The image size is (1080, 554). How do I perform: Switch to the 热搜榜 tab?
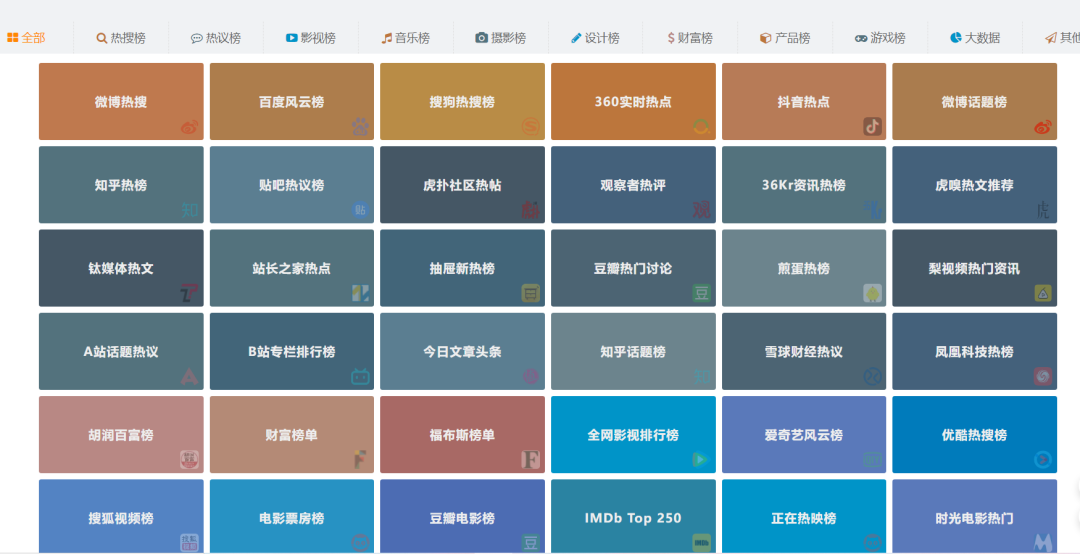[x=121, y=38]
